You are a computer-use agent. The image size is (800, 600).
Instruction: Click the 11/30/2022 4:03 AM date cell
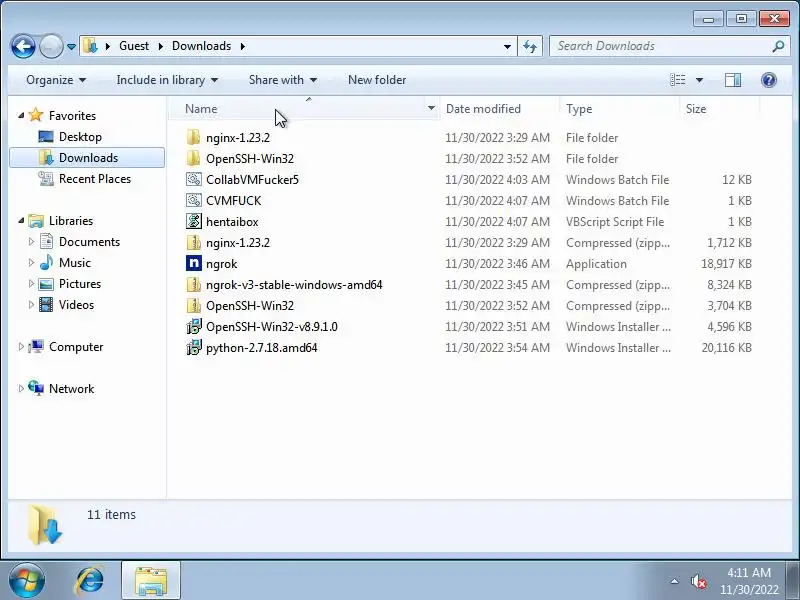497,180
